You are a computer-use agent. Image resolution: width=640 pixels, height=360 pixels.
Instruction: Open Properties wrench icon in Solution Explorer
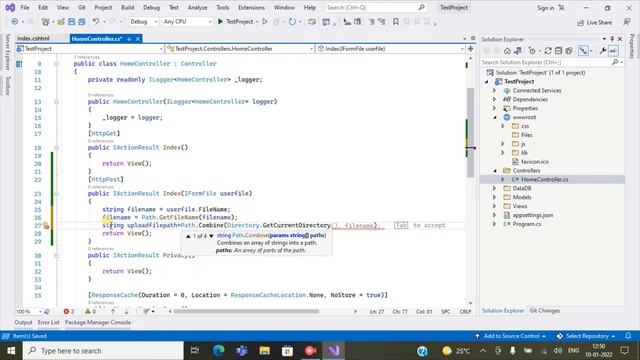(x=602, y=51)
